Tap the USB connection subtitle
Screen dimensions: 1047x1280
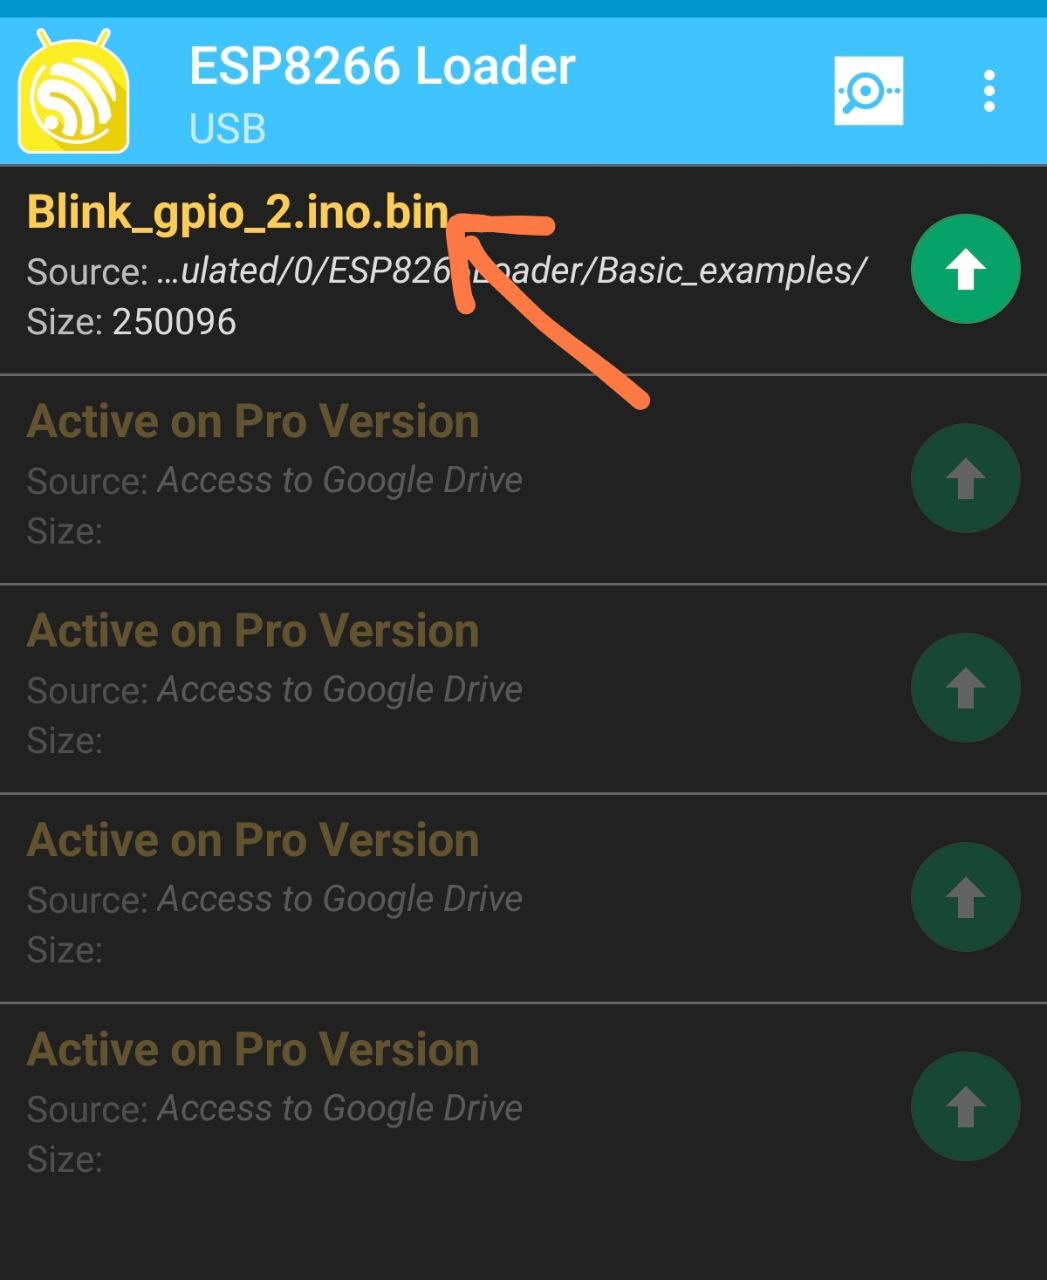(227, 129)
